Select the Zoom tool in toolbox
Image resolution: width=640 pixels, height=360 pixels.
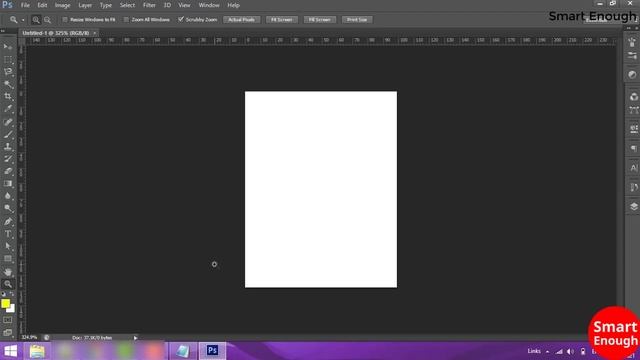[x=8, y=284]
